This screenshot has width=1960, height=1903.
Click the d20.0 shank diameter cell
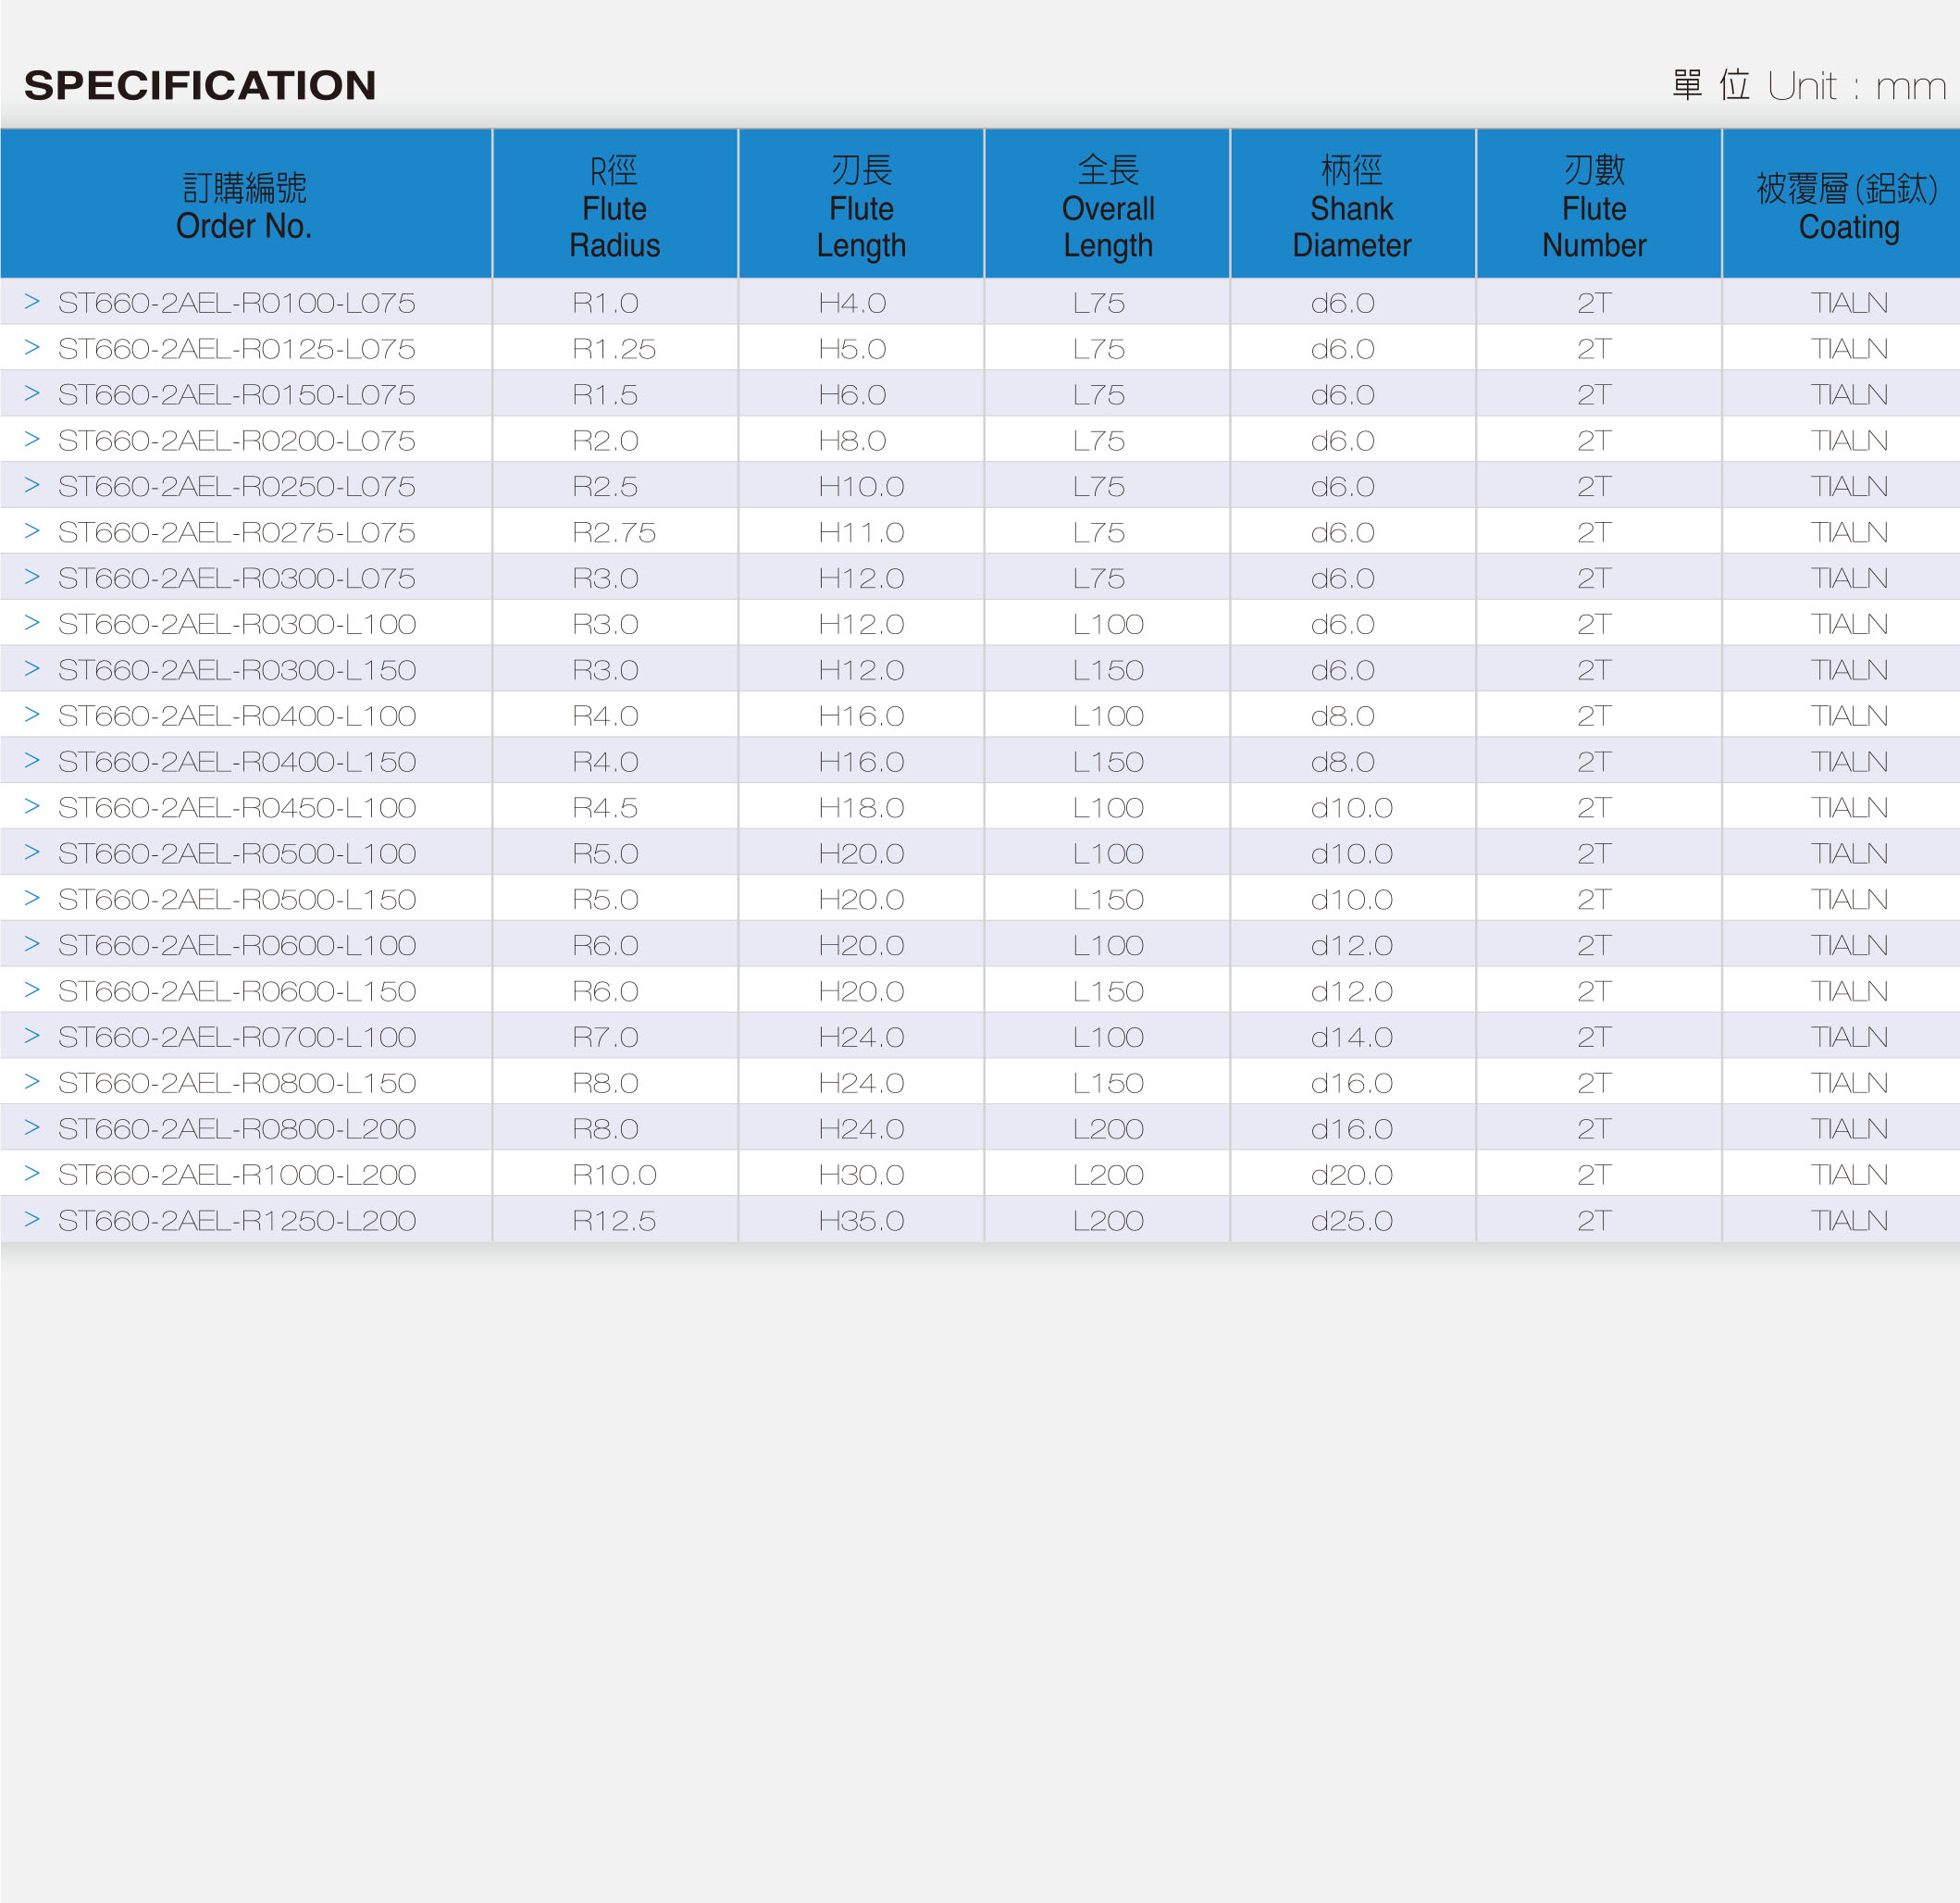click(x=1352, y=1175)
